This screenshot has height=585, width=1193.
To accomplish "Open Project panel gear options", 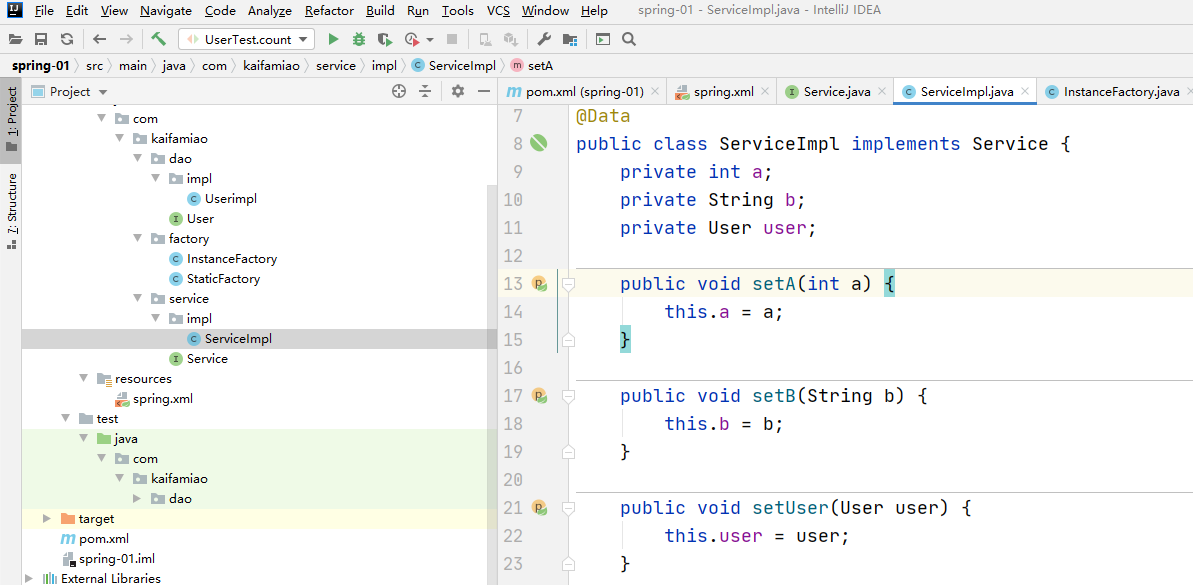I will click(457, 91).
